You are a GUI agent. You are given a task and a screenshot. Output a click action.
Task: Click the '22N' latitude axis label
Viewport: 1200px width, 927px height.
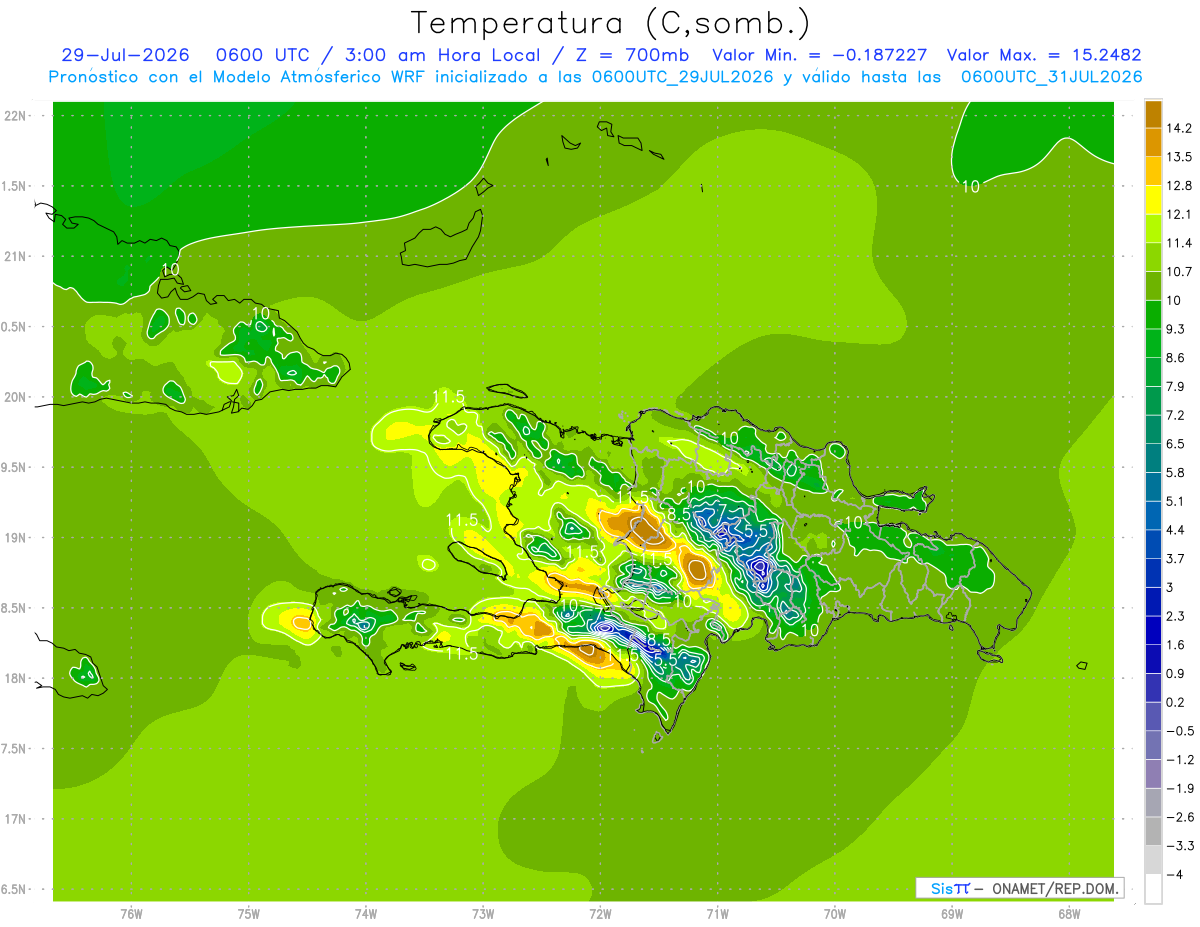coord(16,116)
